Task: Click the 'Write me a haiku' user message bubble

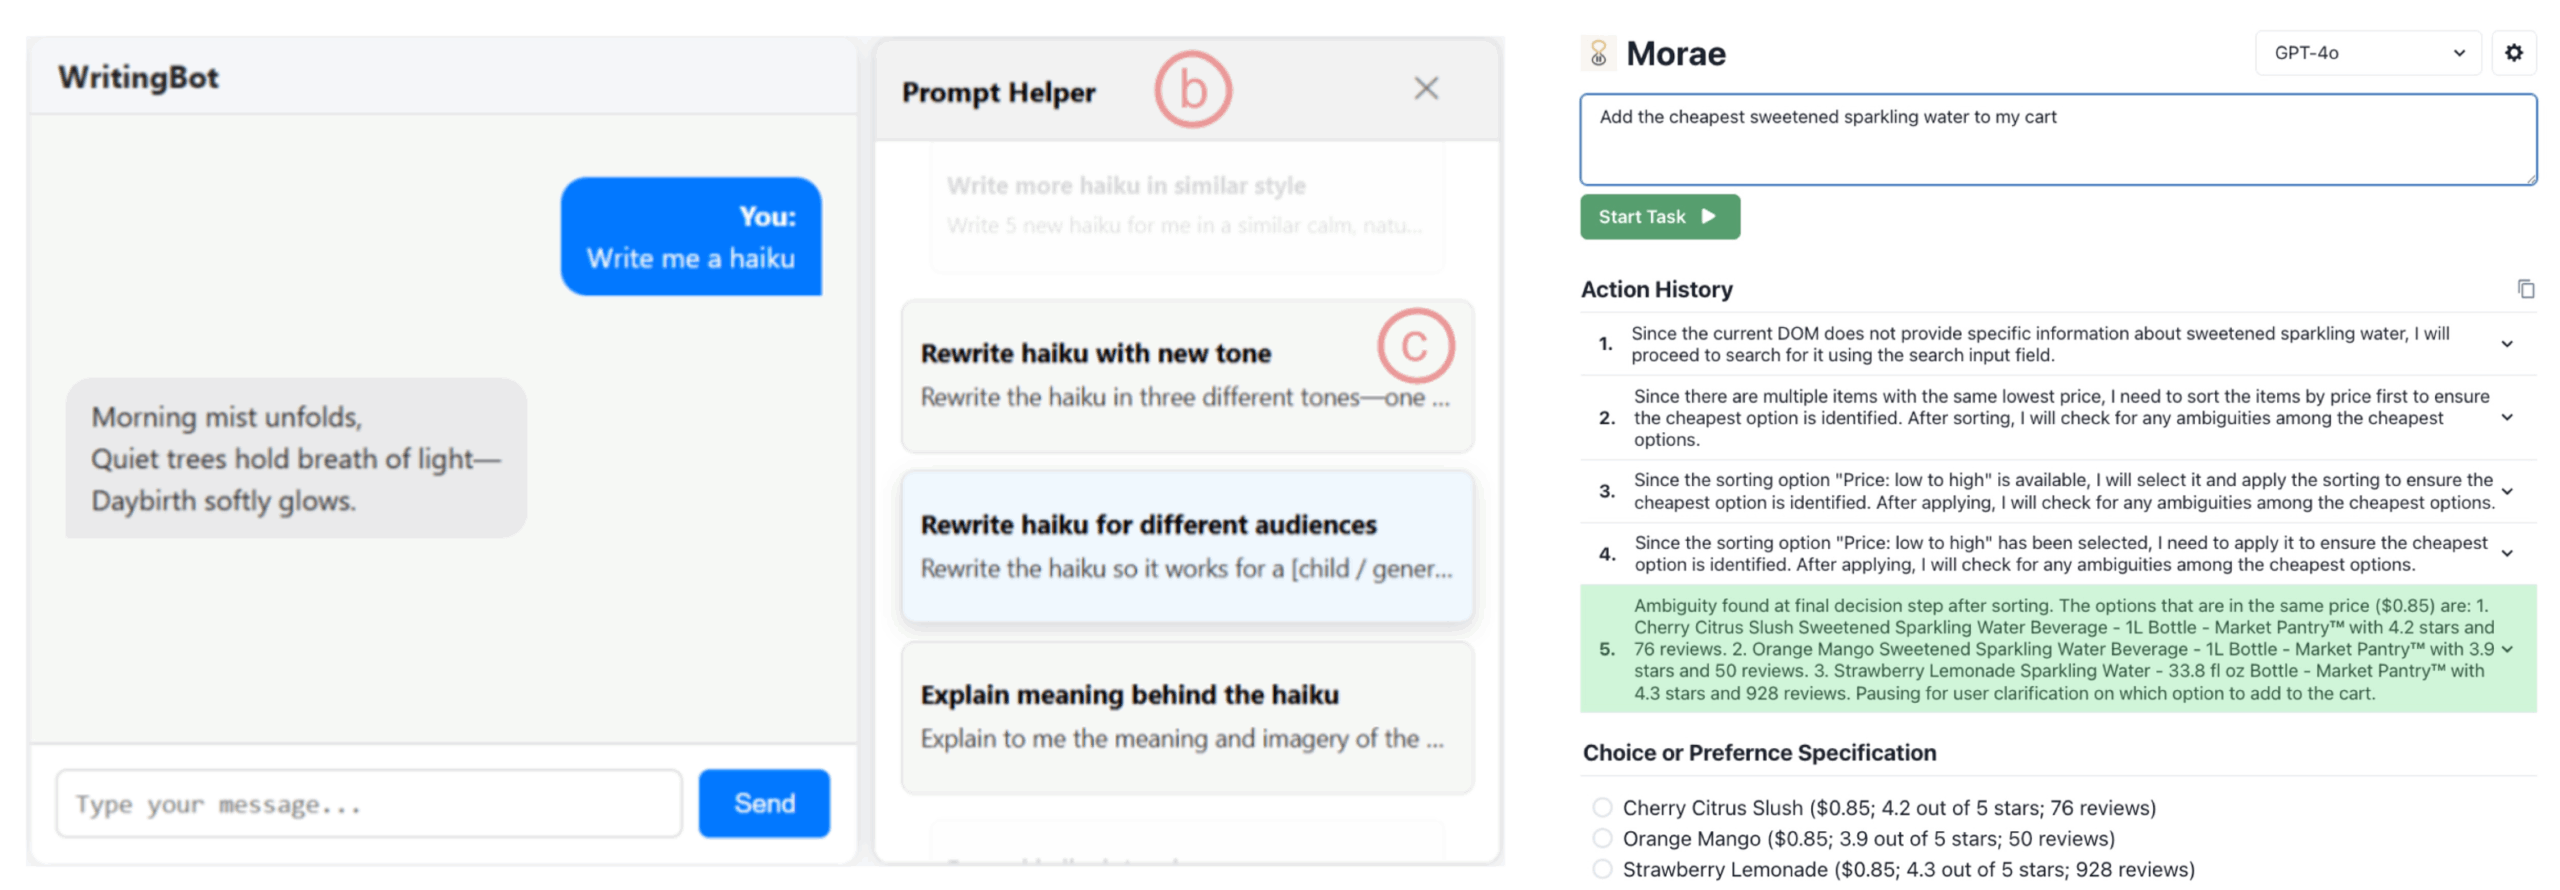Action: coord(690,237)
